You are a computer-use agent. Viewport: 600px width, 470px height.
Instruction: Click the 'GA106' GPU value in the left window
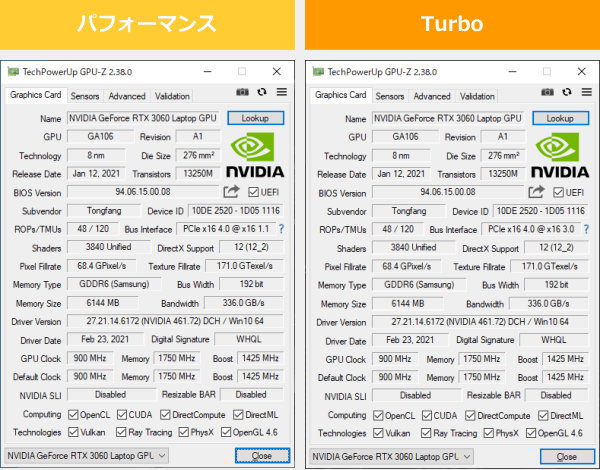[x=100, y=136]
